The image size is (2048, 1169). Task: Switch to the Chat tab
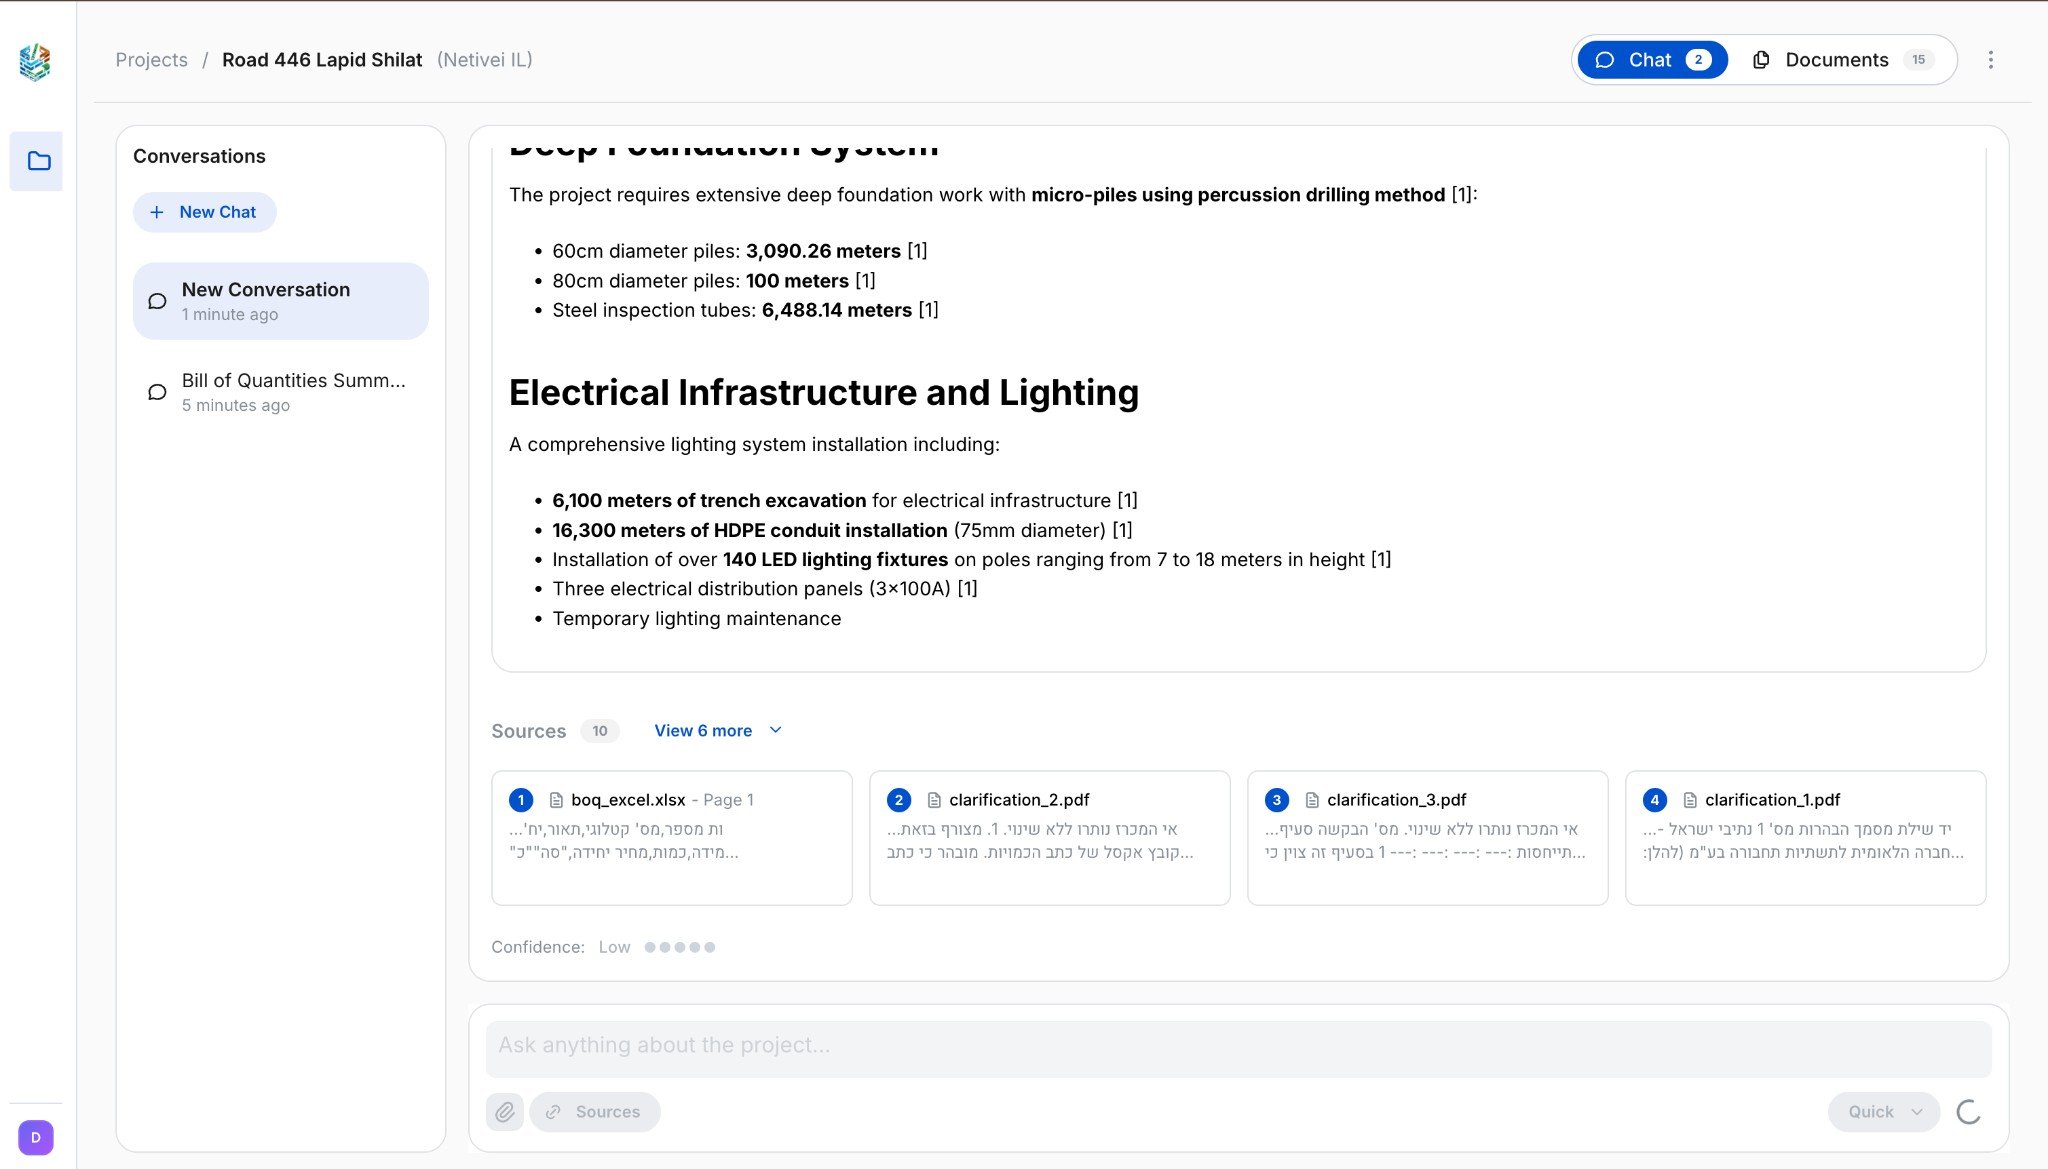[1652, 60]
